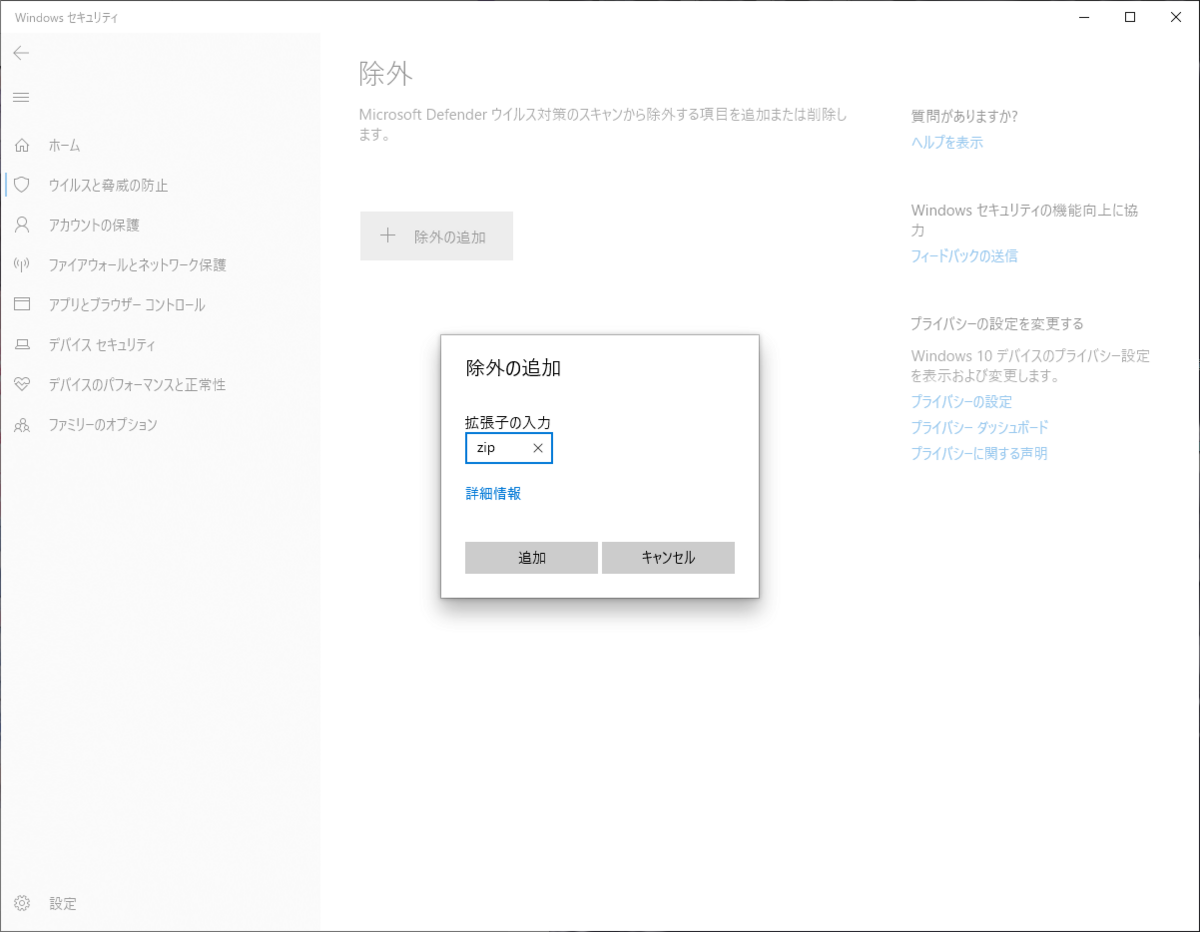The width and height of the screenshot is (1200, 932).
Task: Click the heart icon for device performance
Action: (22, 385)
